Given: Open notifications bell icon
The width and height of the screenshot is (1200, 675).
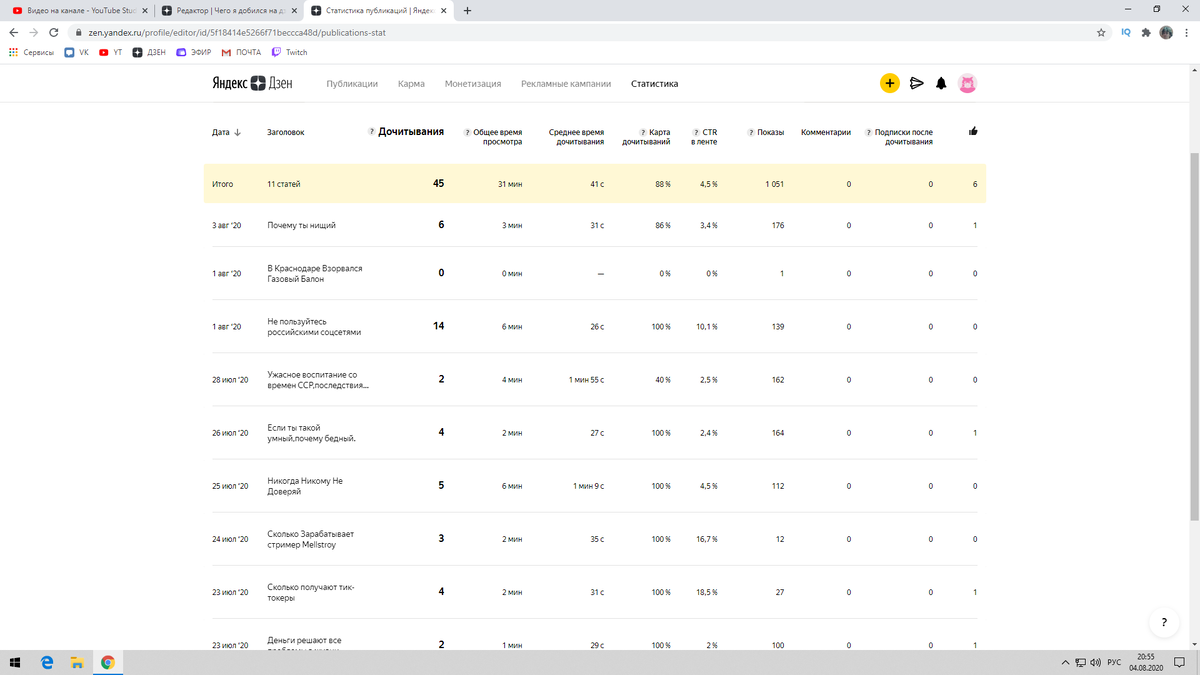Looking at the screenshot, I should click(941, 84).
